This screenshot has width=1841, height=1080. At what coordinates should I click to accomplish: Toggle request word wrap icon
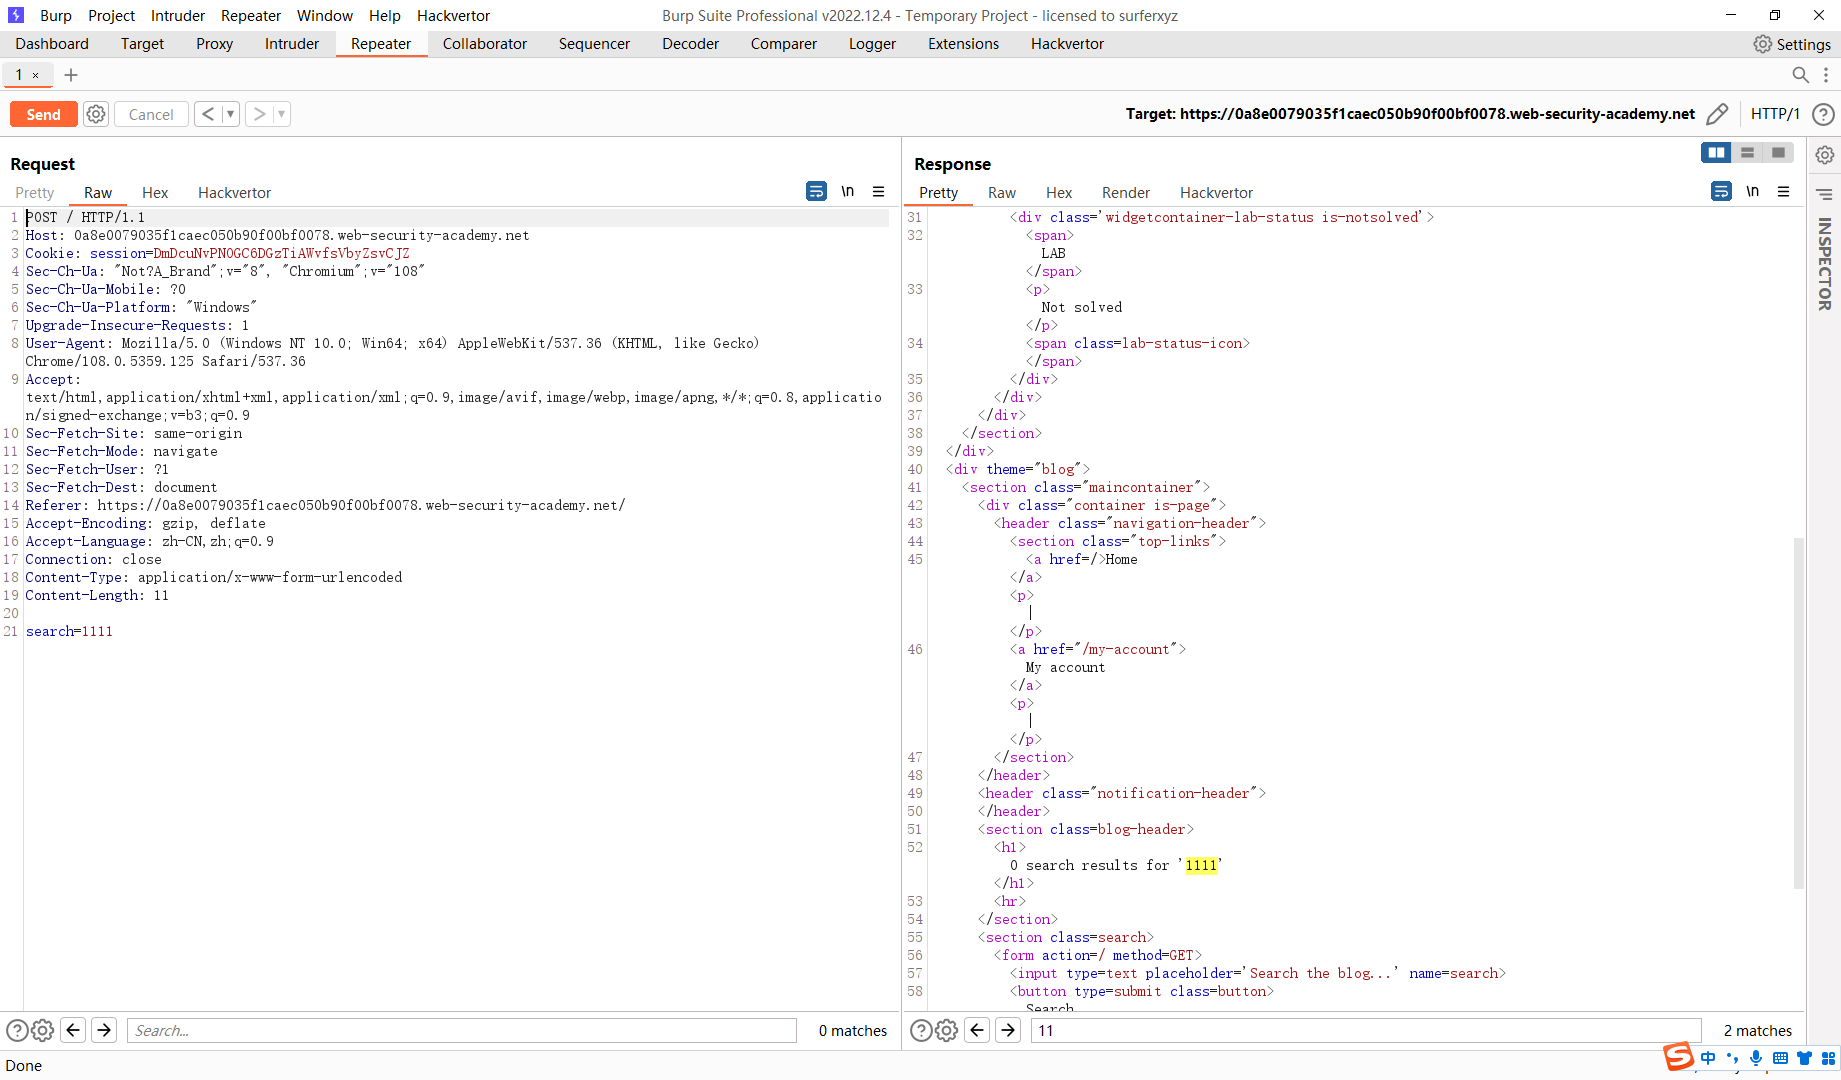pos(816,191)
